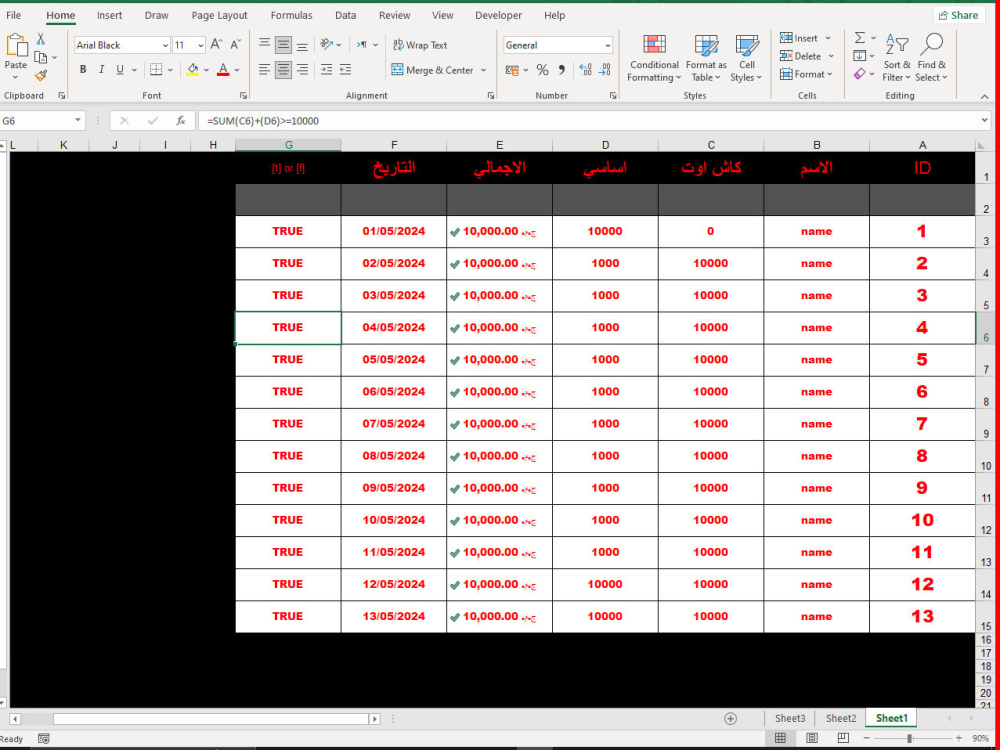Click Find & Select button
The width and height of the screenshot is (1000, 750).
pos(932,59)
